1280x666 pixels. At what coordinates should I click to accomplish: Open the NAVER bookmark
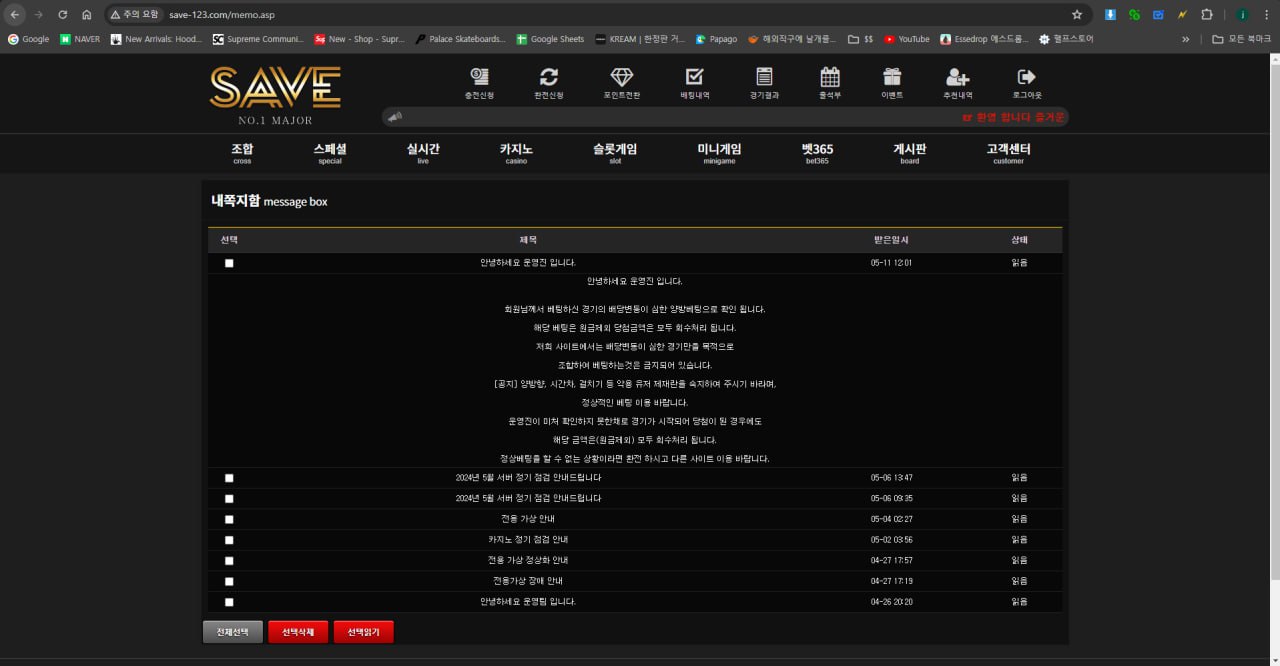point(80,39)
